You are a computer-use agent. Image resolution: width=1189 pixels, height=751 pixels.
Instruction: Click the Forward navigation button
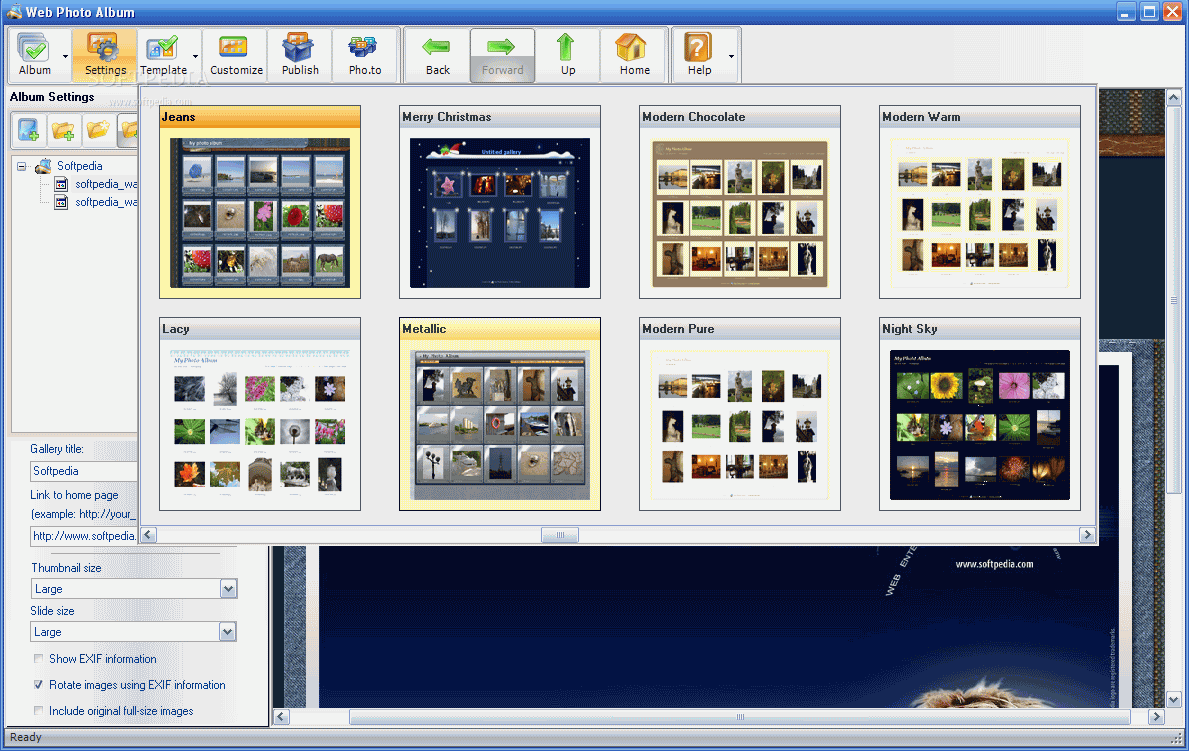(502, 55)
